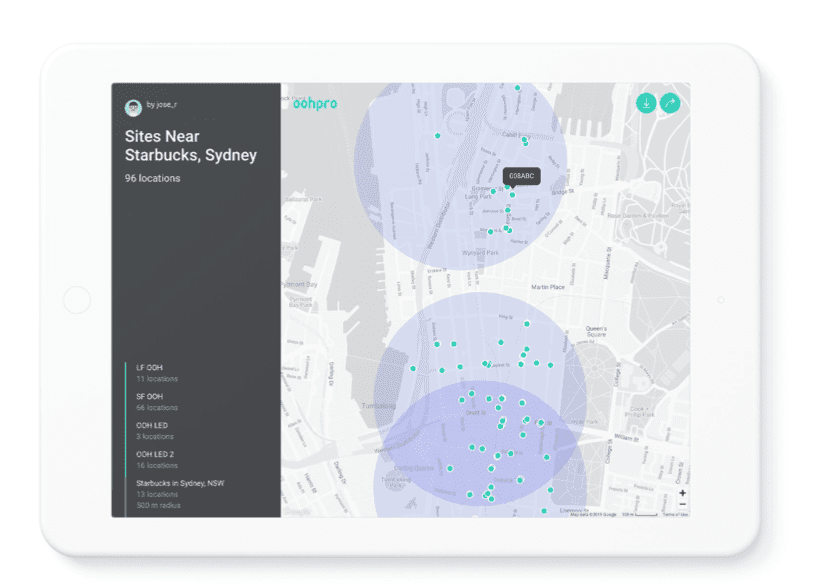Click the download button on the map

[646, 103]
